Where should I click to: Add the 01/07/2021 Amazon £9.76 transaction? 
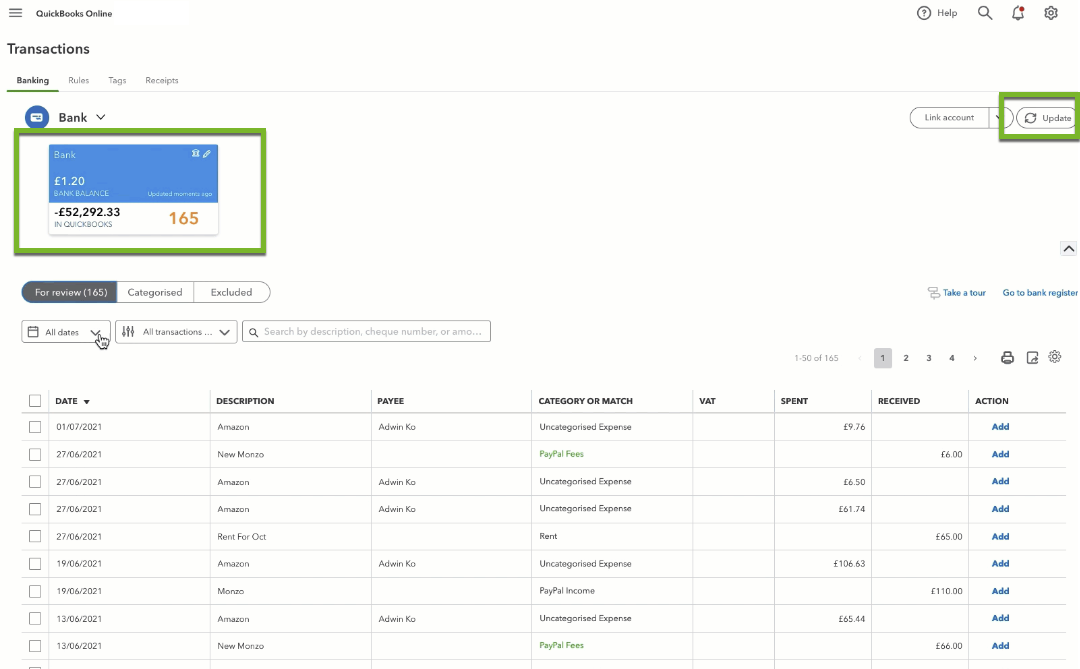point(1000,427)
